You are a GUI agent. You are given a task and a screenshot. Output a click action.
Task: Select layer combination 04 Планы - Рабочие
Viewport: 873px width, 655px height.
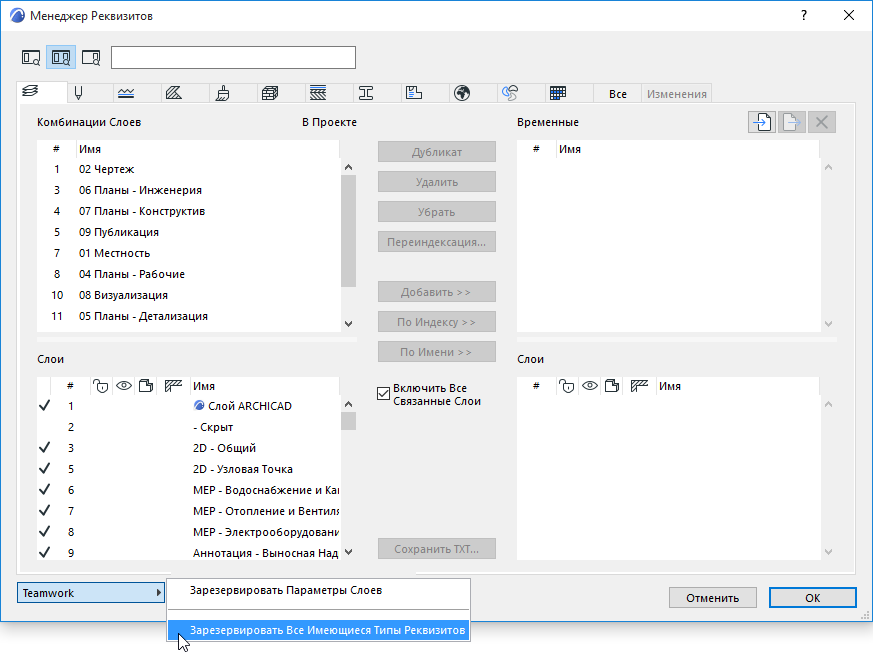tap(188, 274)
